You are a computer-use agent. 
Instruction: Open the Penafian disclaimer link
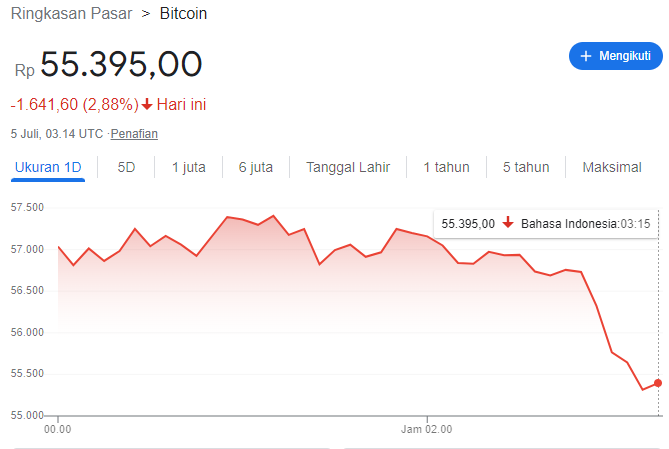(134, 133)
